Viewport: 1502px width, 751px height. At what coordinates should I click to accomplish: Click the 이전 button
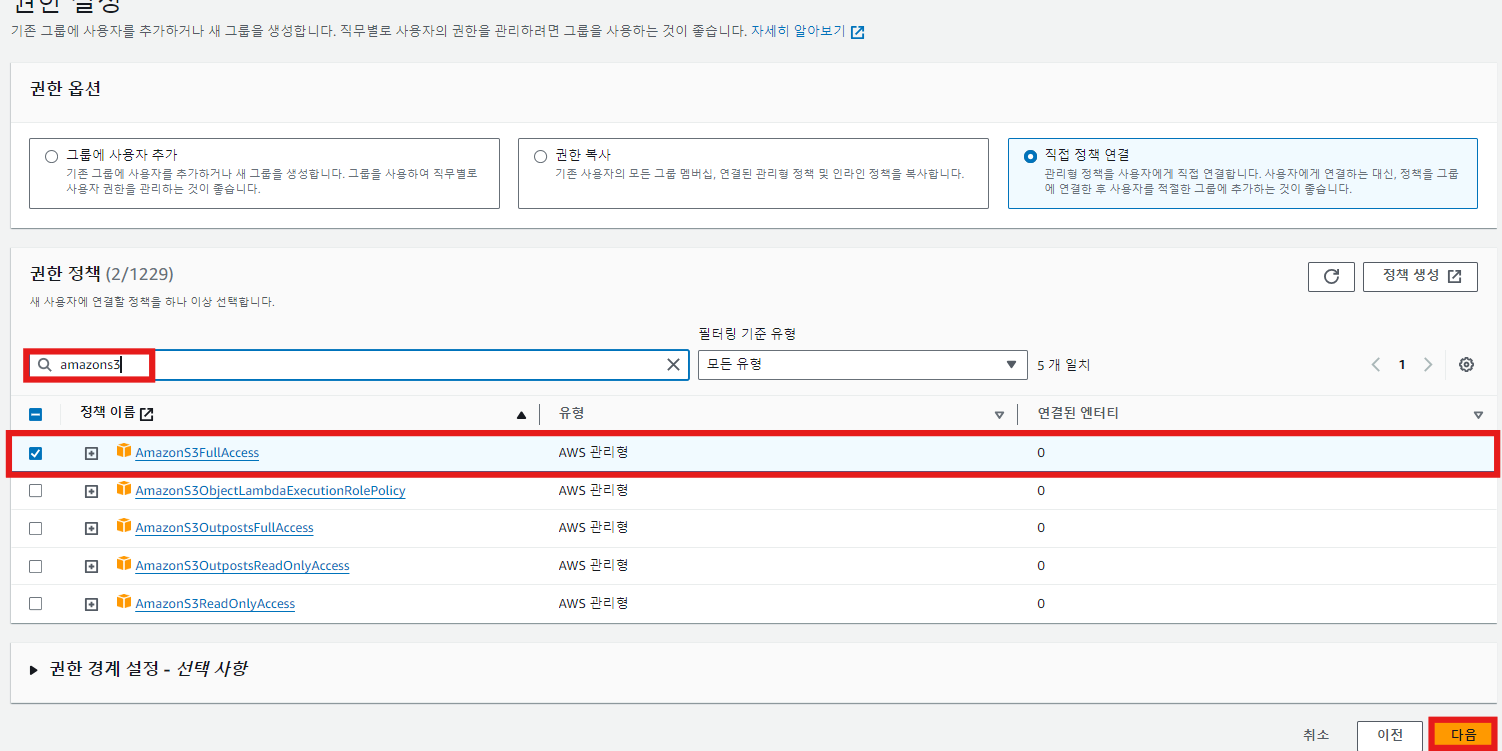[x=1390, y=735]
